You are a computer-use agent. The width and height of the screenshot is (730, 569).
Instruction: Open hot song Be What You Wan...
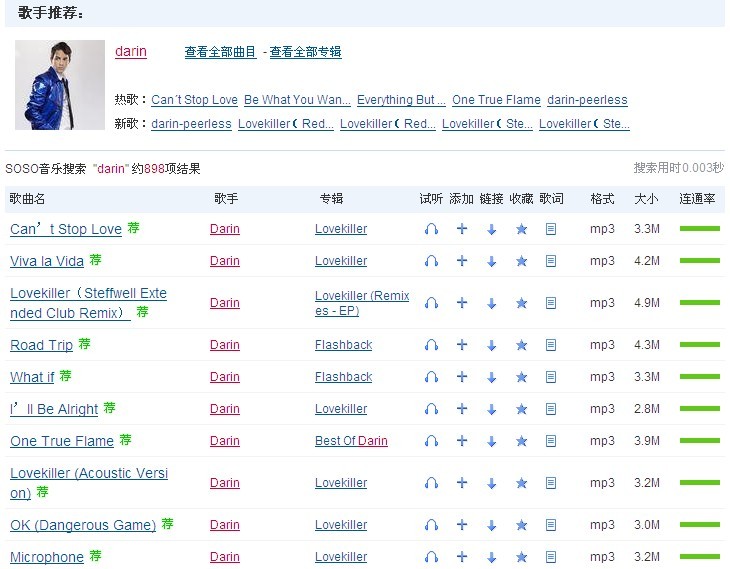point(297,100)
